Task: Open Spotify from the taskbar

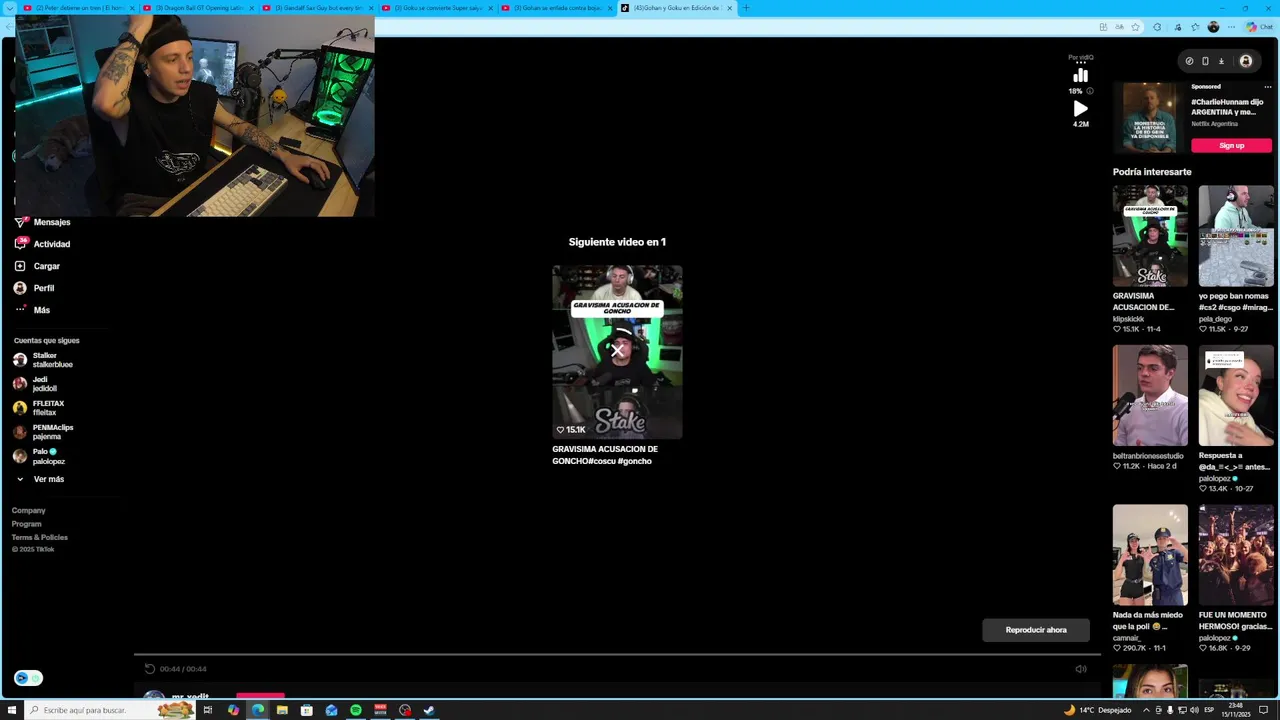Action: 356,710
